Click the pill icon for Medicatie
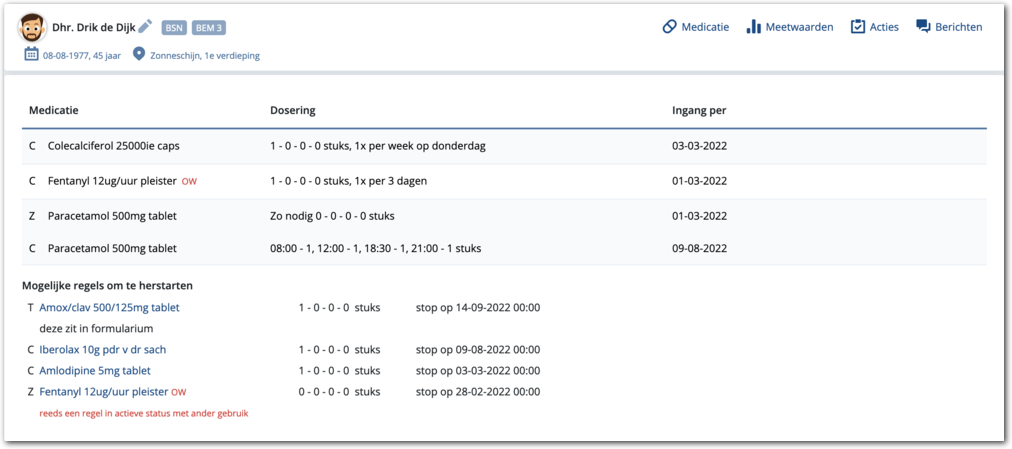Viewport: 1012px width, 449px height. pyautogui.click(x=669, y=27)
